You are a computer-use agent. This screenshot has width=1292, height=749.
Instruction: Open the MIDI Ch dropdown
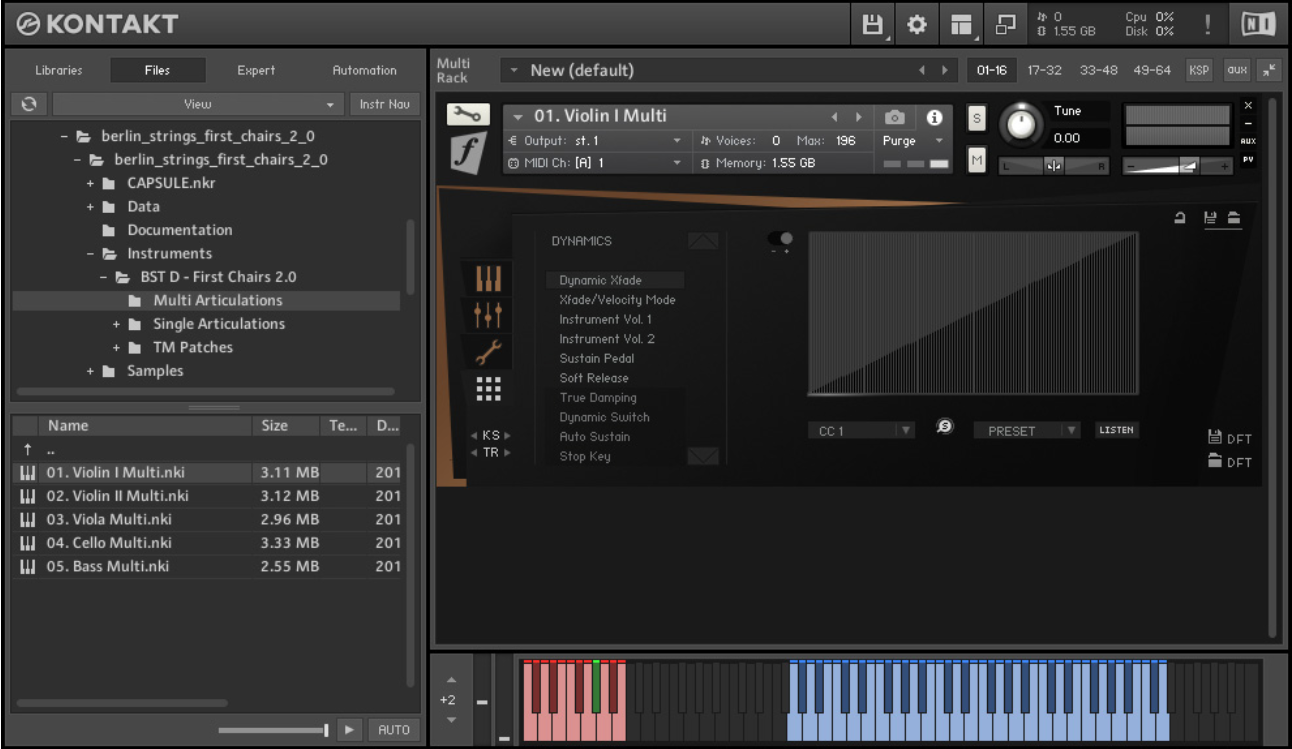(595, 163)
